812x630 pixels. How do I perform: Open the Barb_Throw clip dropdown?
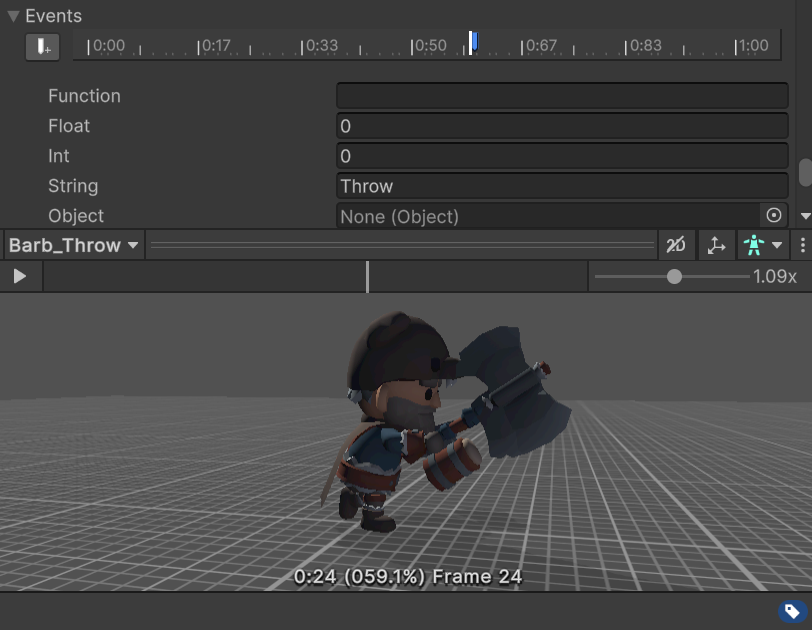tap(74, 245)
